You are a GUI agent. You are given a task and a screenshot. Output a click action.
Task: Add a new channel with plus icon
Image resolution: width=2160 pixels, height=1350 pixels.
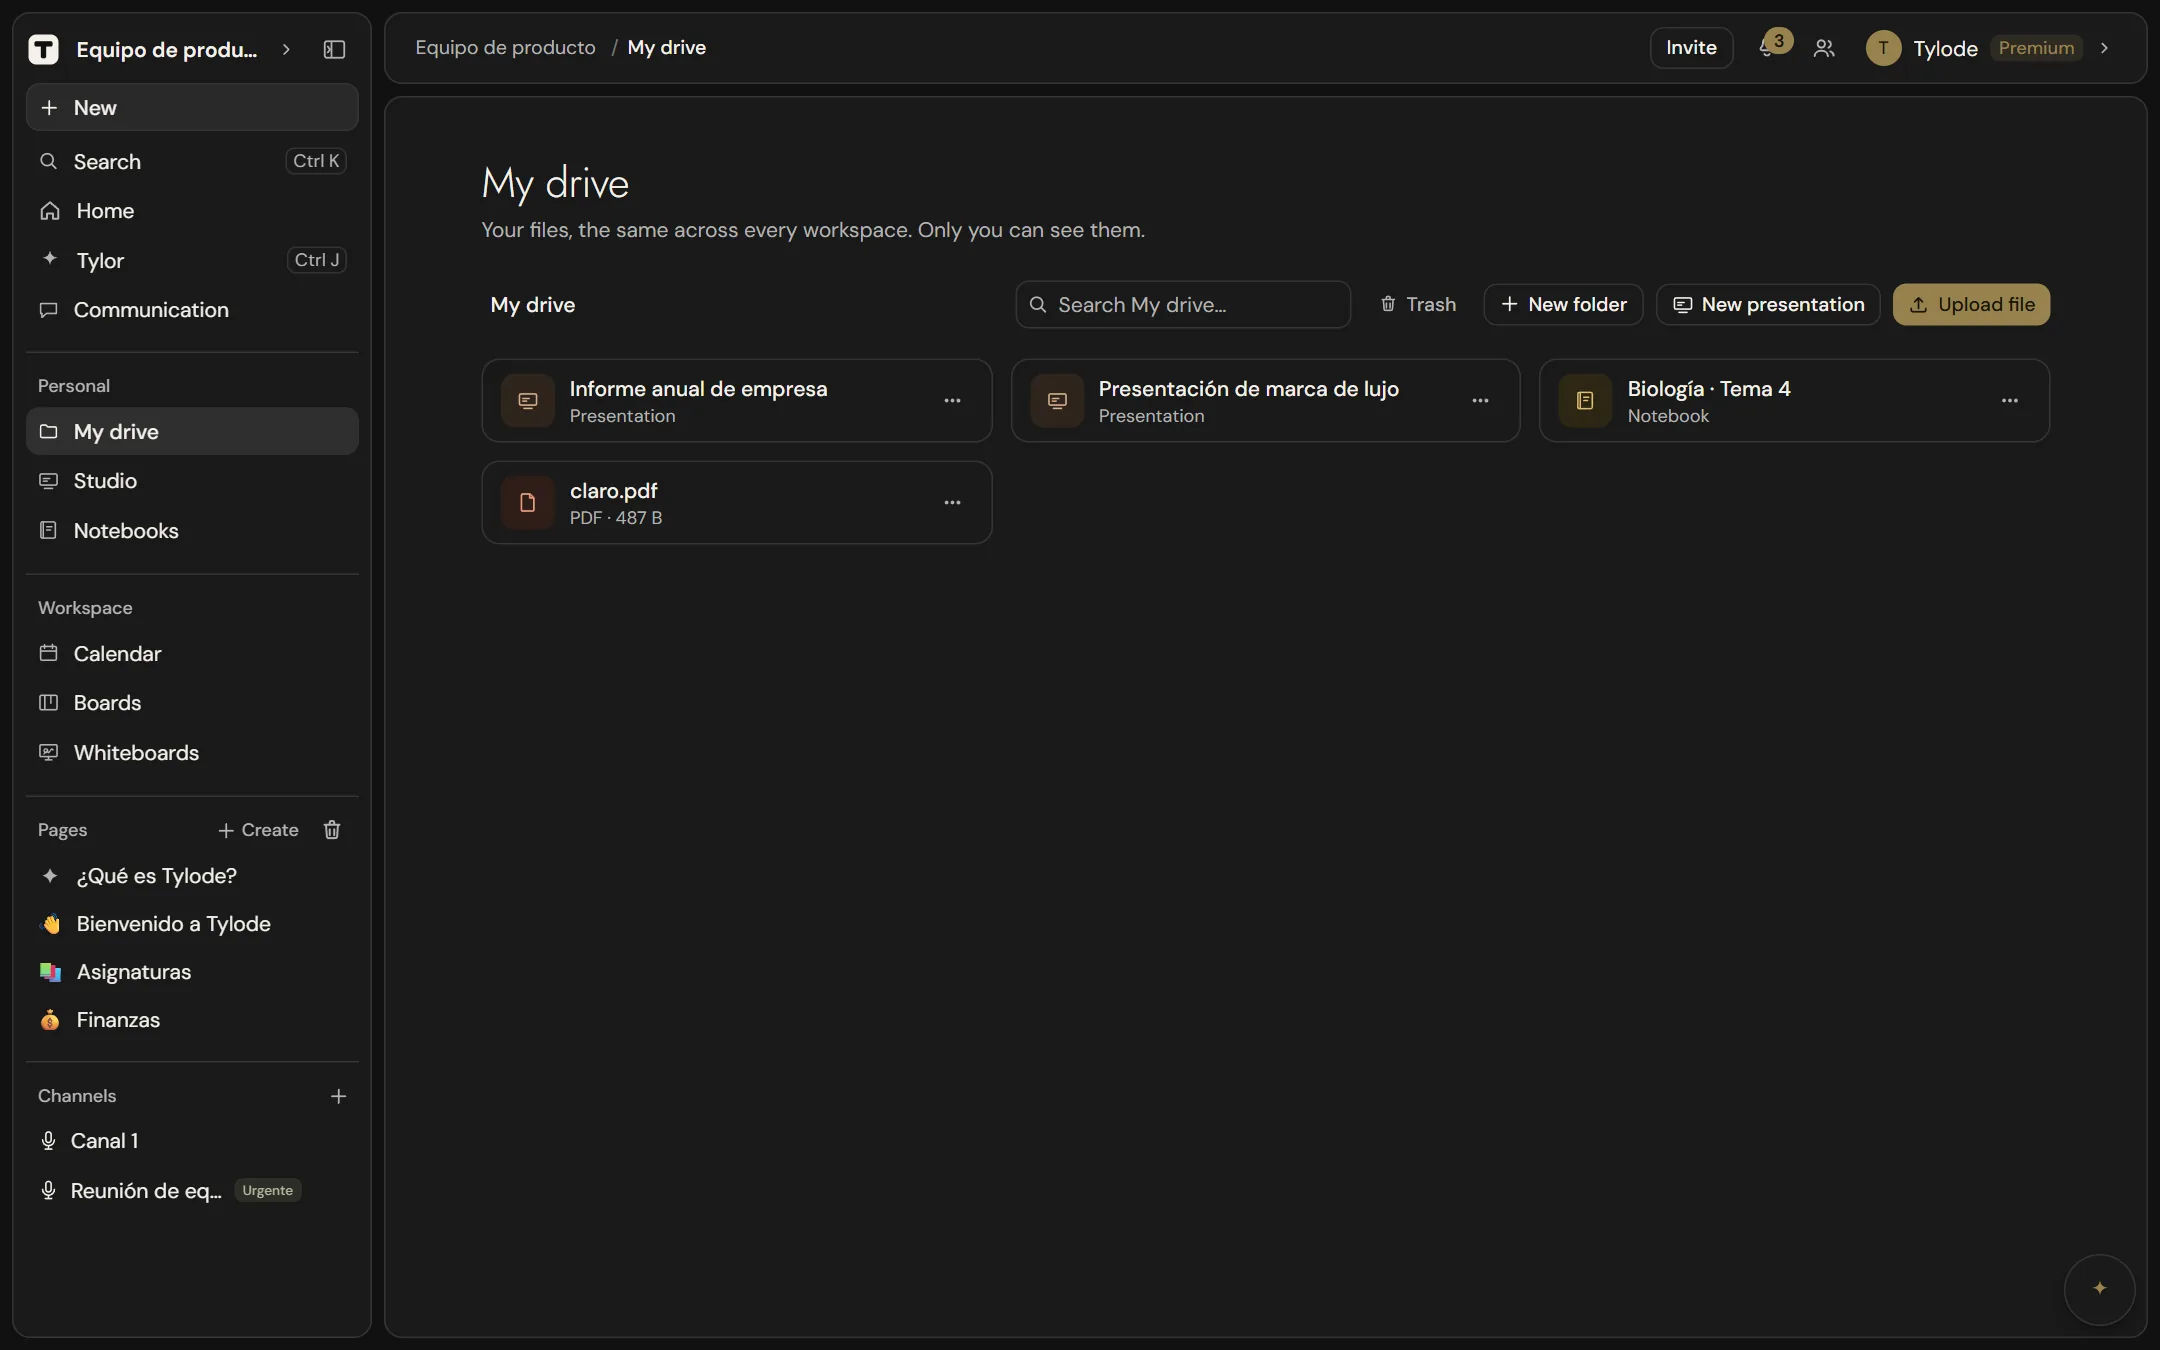point(338,1095)
